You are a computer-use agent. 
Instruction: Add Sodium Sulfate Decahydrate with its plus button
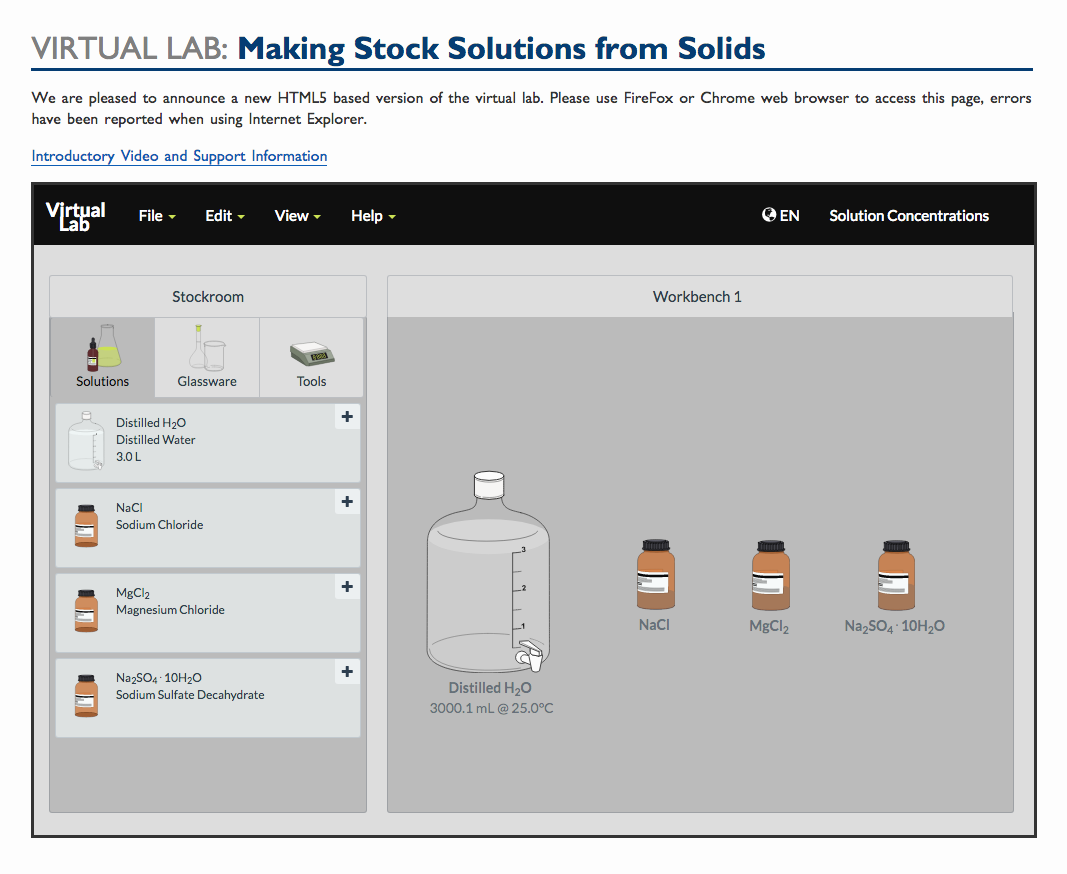point(346,672)
